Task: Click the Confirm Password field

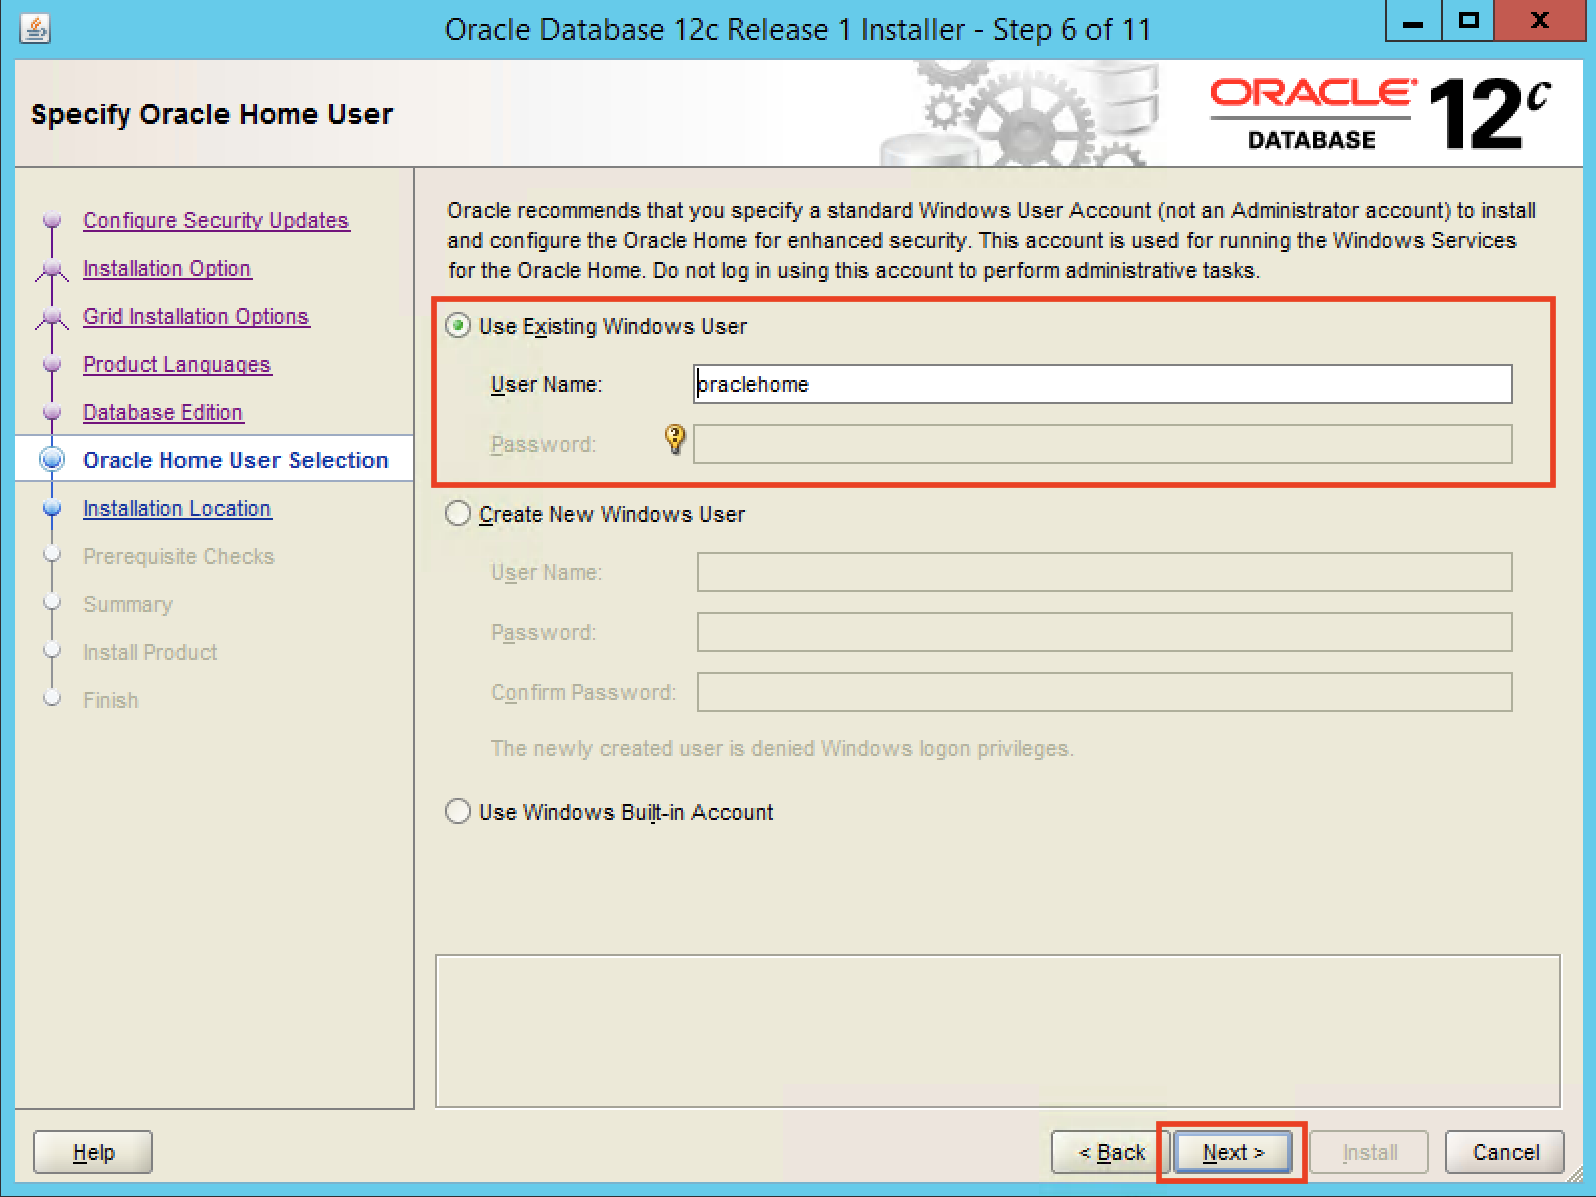Action: [1104, 692]
